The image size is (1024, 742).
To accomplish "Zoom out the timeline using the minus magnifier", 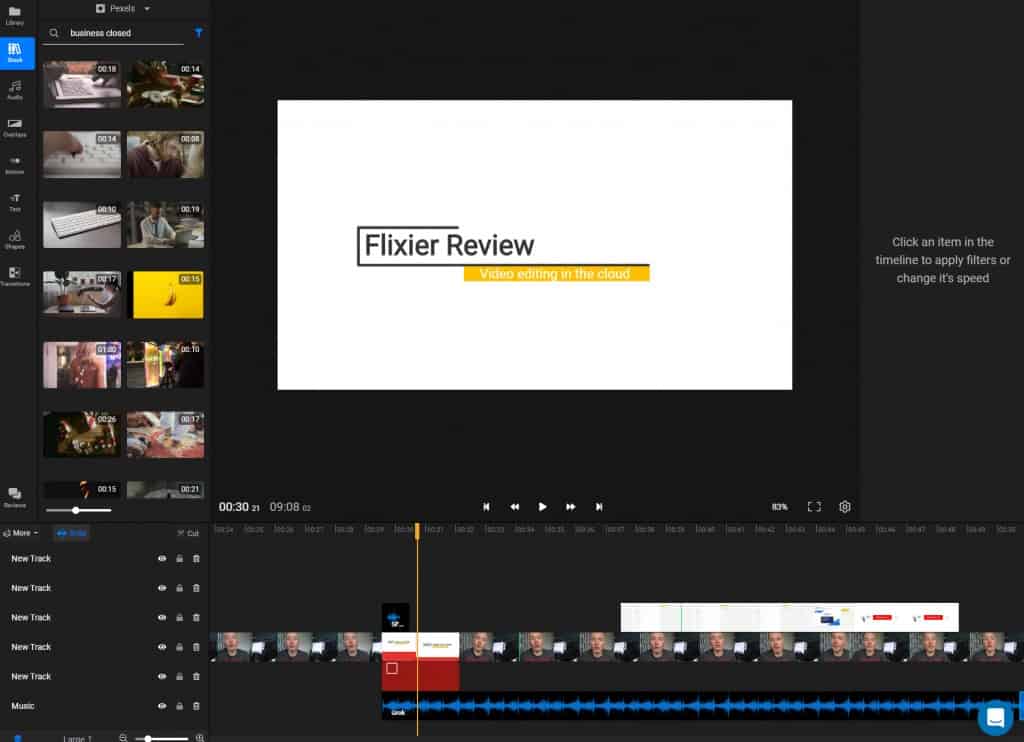I will 123,738.
